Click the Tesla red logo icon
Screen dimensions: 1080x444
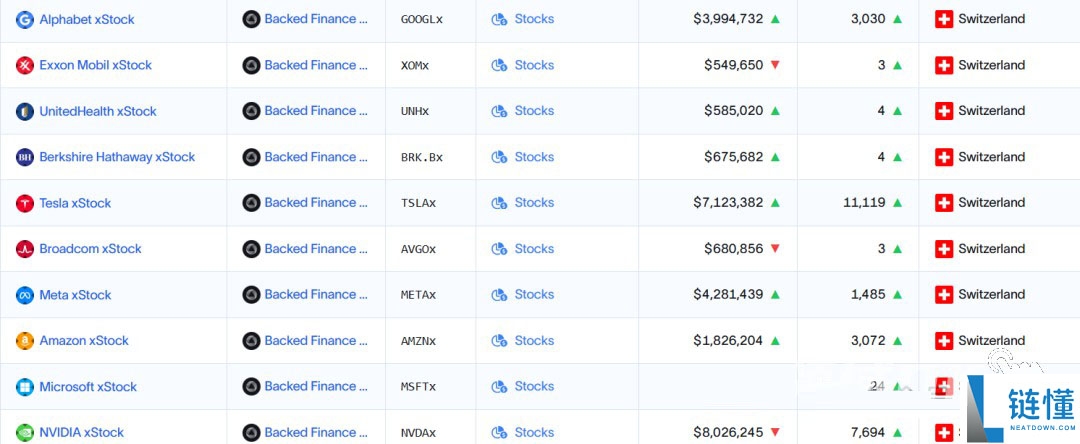[x=25, y=203]
